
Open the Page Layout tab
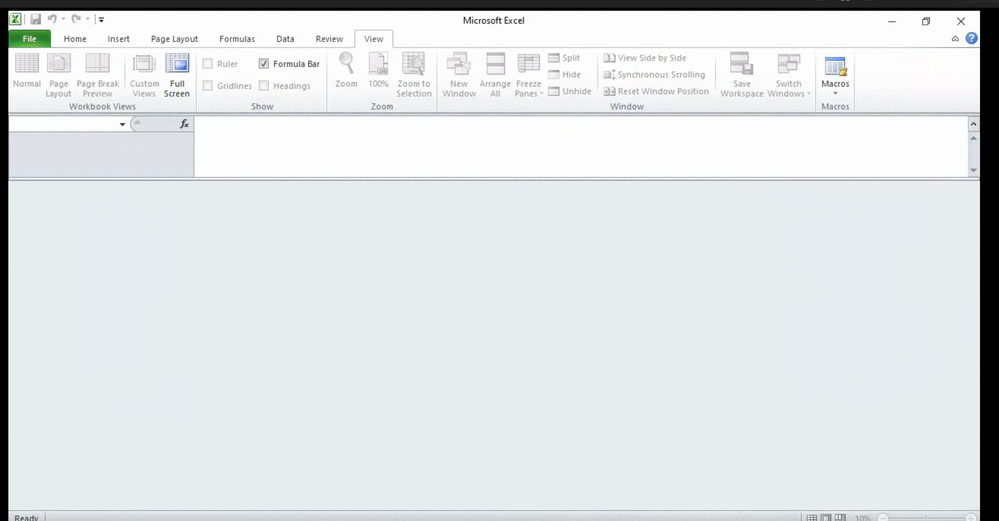point(174,39)
